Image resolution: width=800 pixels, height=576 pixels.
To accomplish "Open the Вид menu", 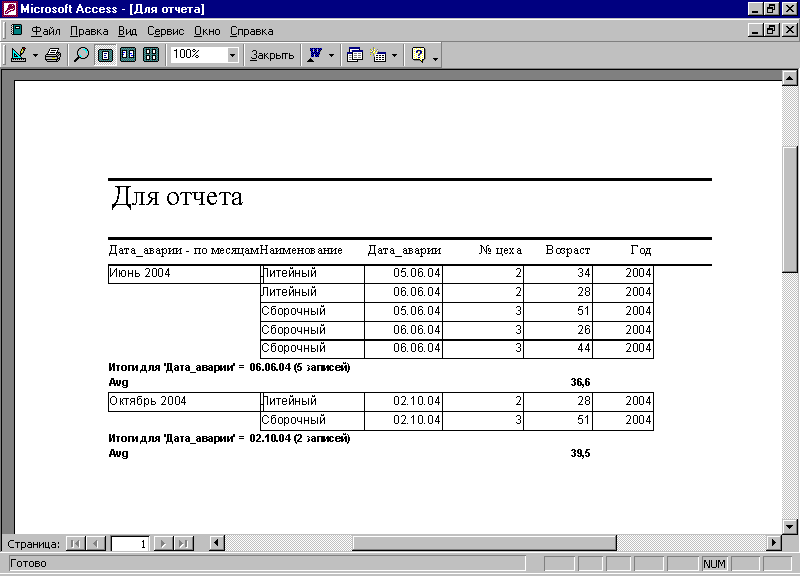I will click(x=128, y=31).
